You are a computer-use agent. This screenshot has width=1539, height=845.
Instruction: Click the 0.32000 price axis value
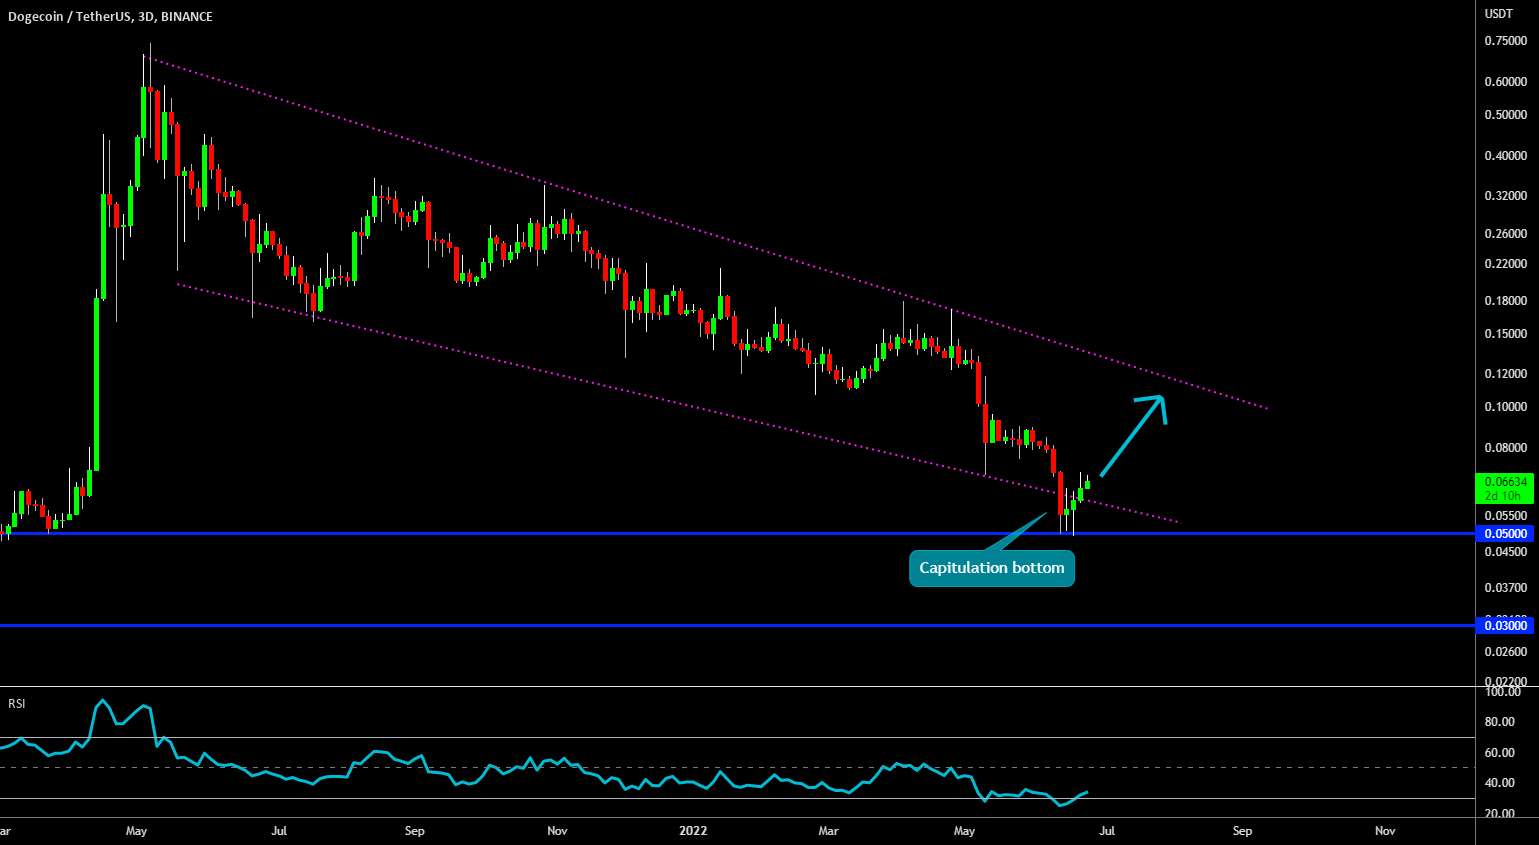(x=1505, y=196)
